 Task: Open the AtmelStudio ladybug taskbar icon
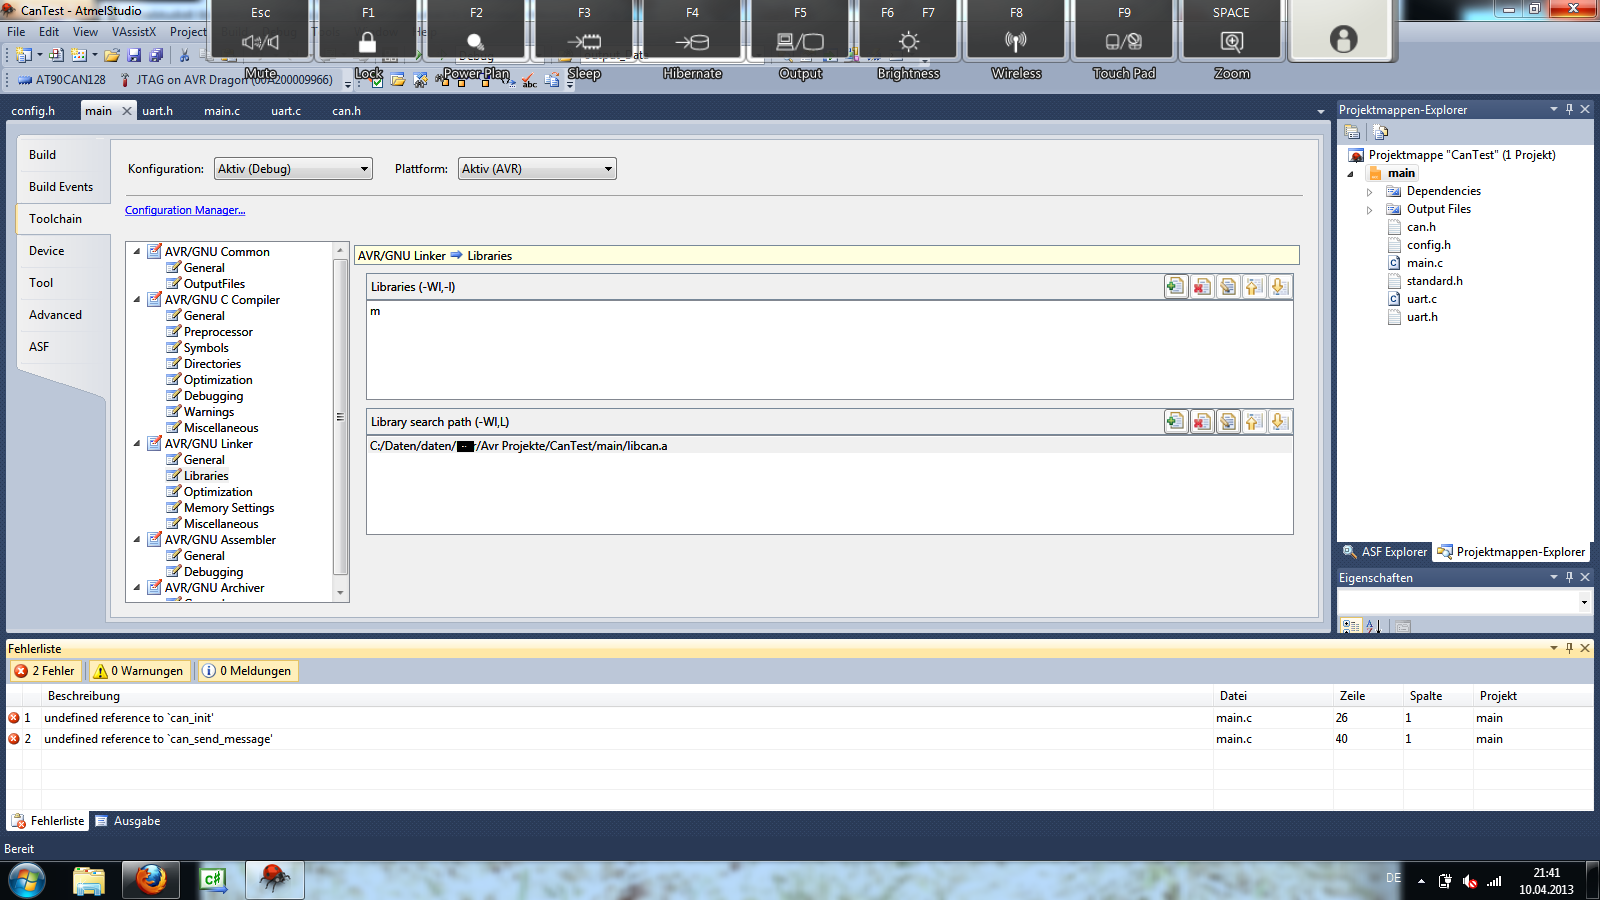point(274,880)
